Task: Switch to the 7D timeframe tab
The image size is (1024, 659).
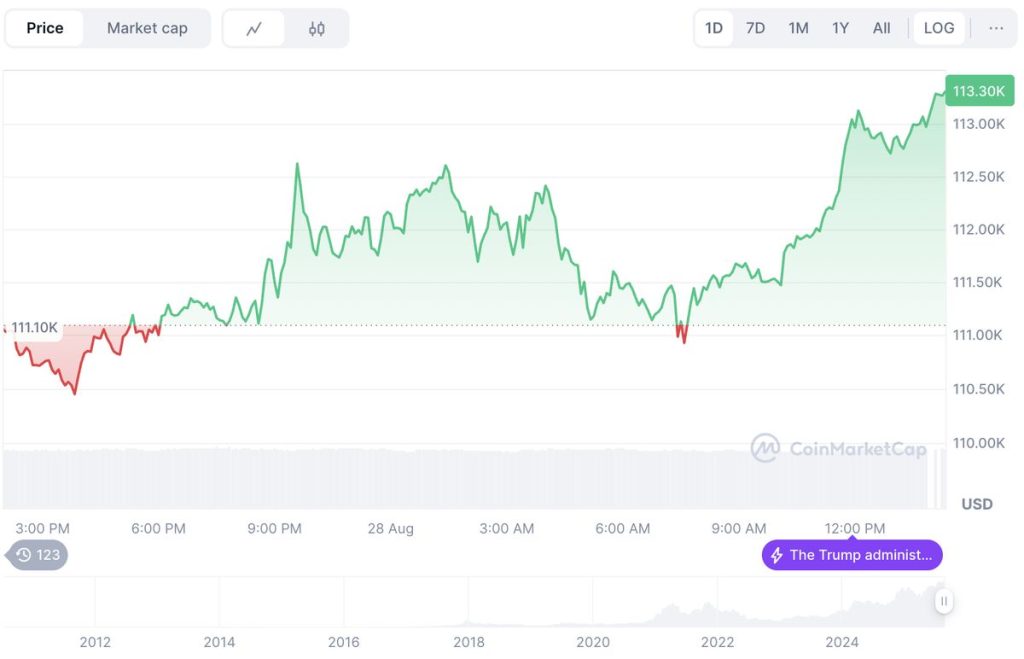Action: point(755,28)
